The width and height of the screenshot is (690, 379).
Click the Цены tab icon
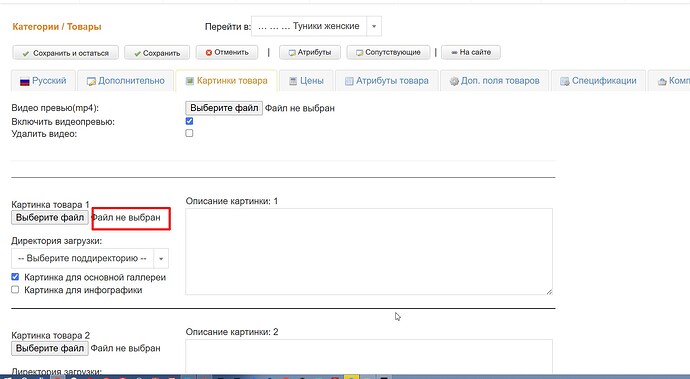(293, 81)
